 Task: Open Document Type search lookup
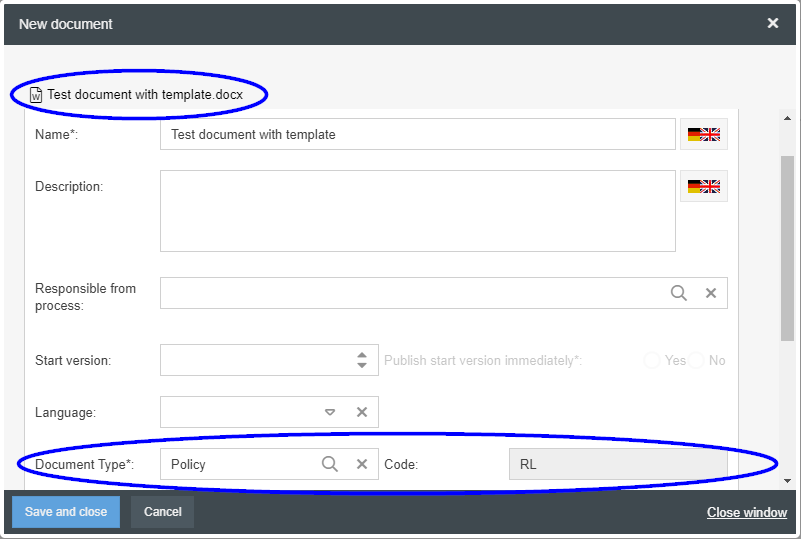tap(330, 464)
